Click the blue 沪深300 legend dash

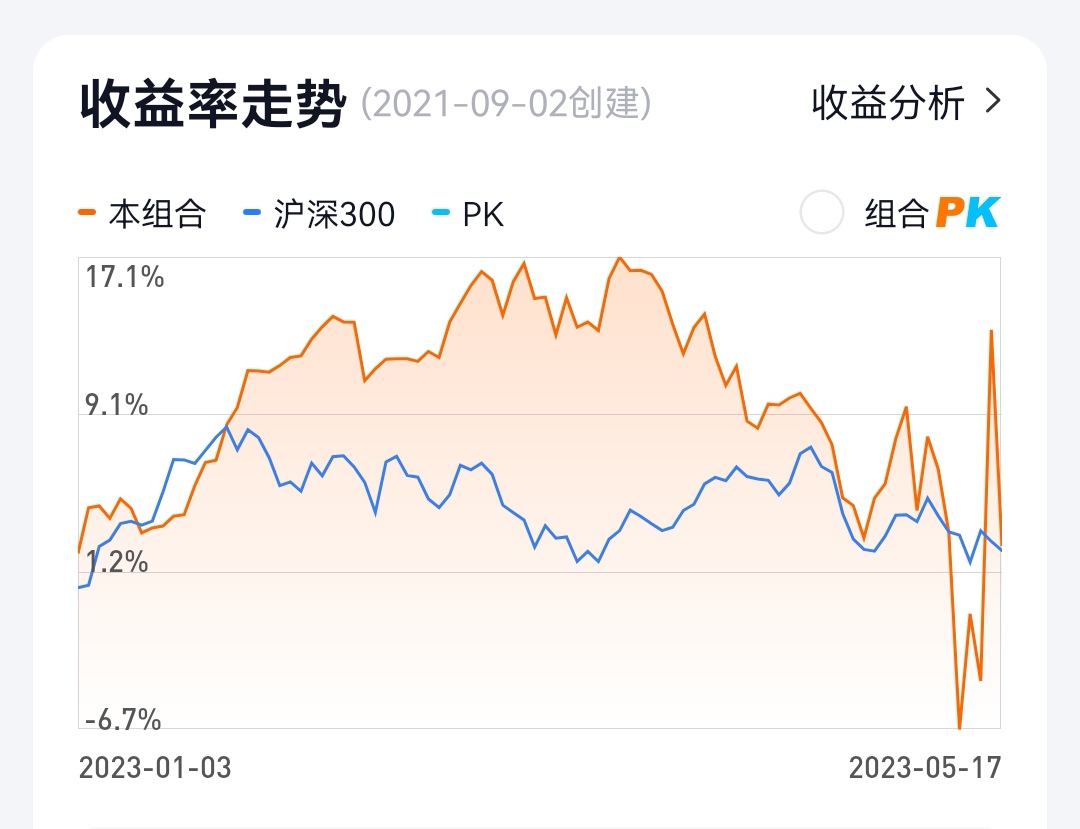tap(252, 213)
